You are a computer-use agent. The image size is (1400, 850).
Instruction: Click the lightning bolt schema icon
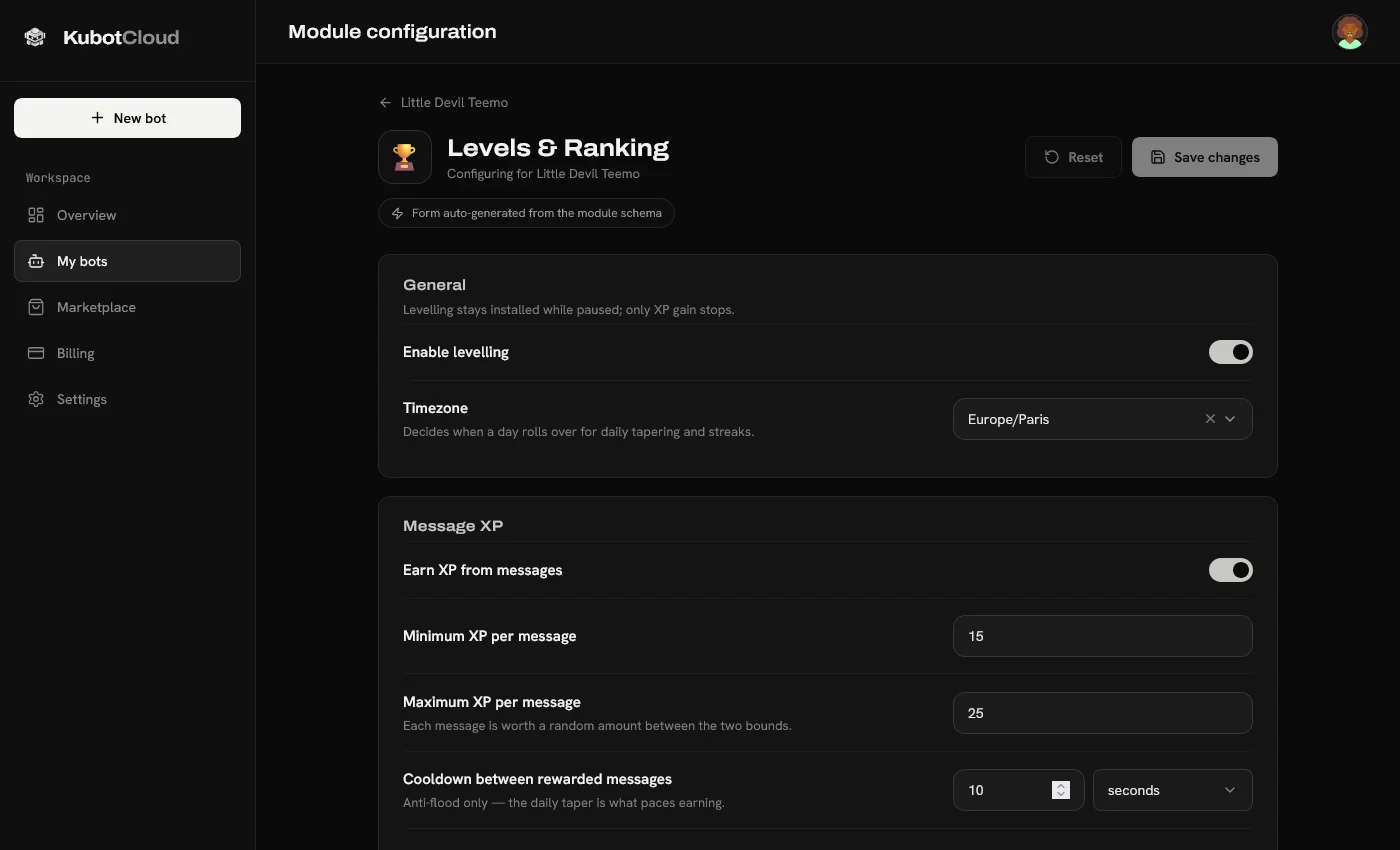click(397, 213)
